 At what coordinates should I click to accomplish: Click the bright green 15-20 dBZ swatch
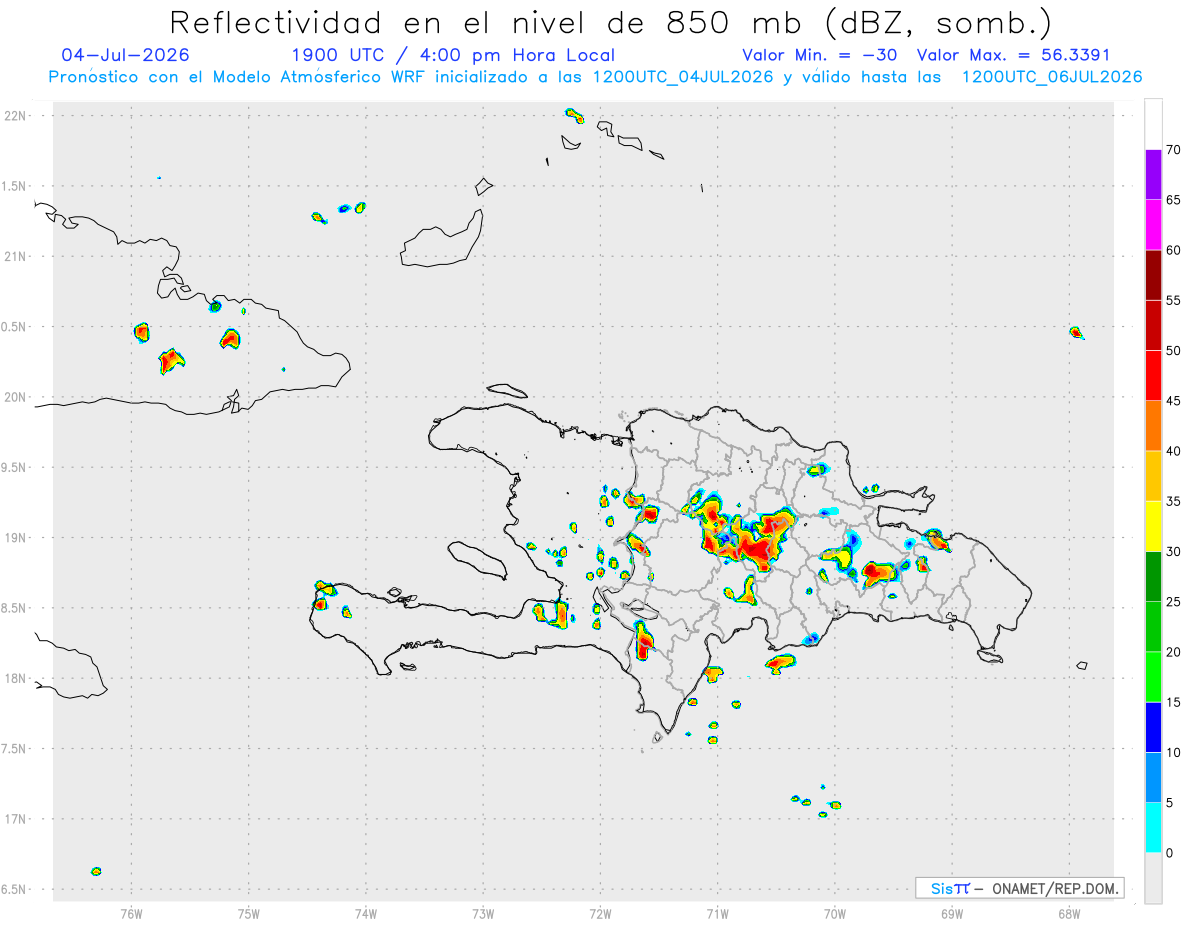(x=1153, y=677)
